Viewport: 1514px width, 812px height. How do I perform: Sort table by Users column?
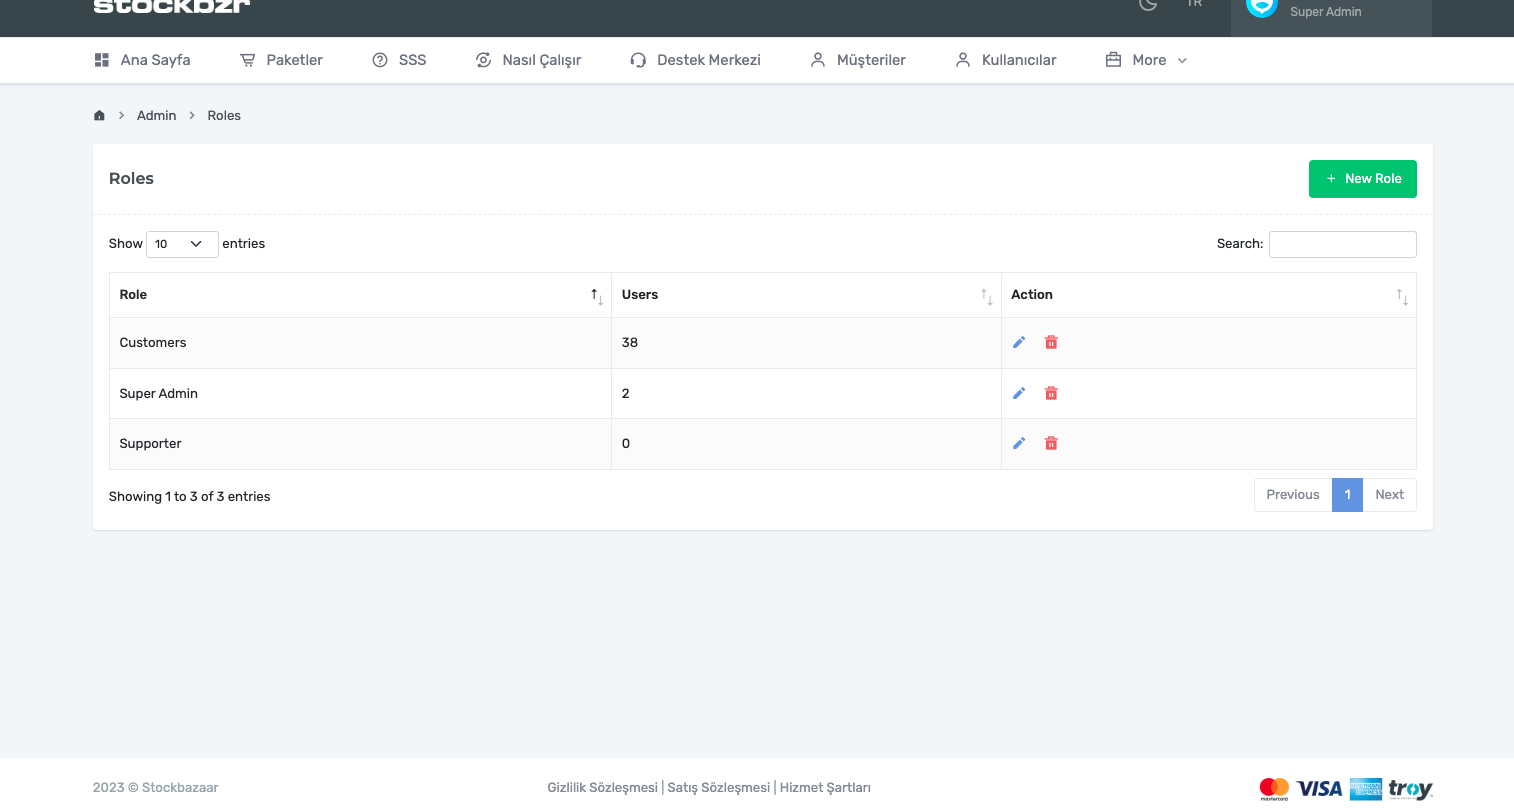[805, 295]
